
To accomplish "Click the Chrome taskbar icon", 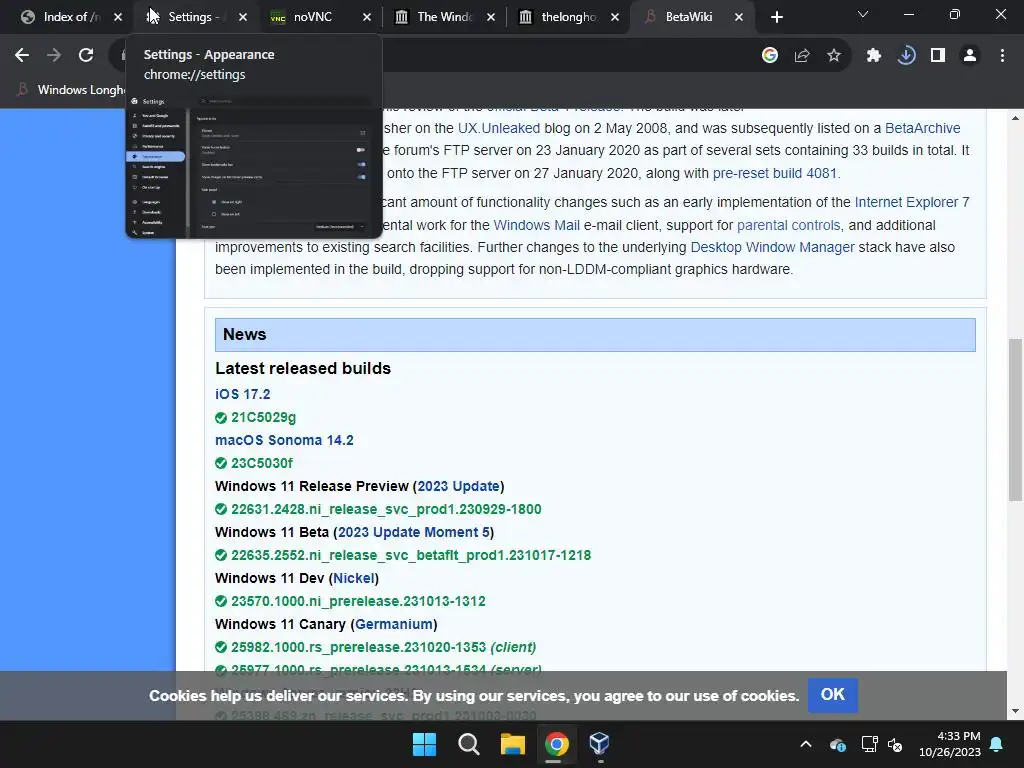I will point(556,744).
